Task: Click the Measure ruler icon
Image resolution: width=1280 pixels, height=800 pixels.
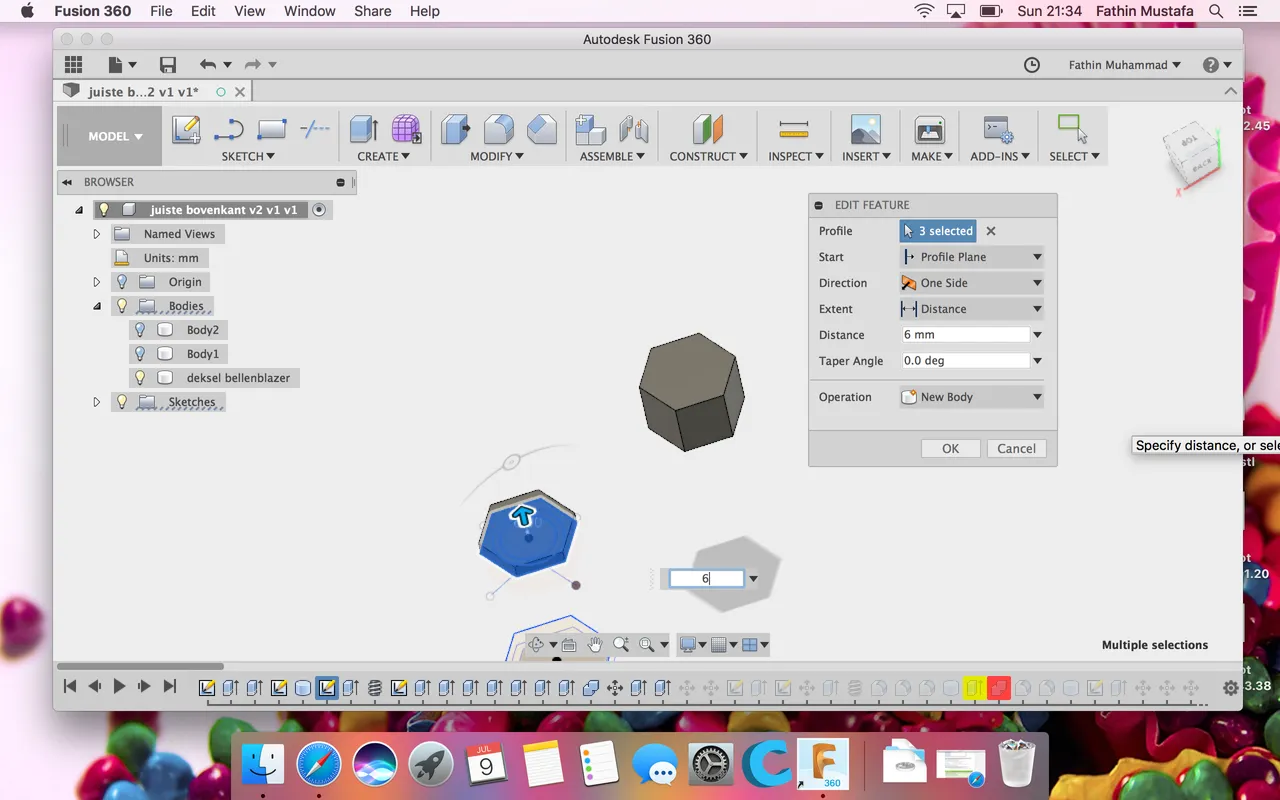Action: coord(793,130)
